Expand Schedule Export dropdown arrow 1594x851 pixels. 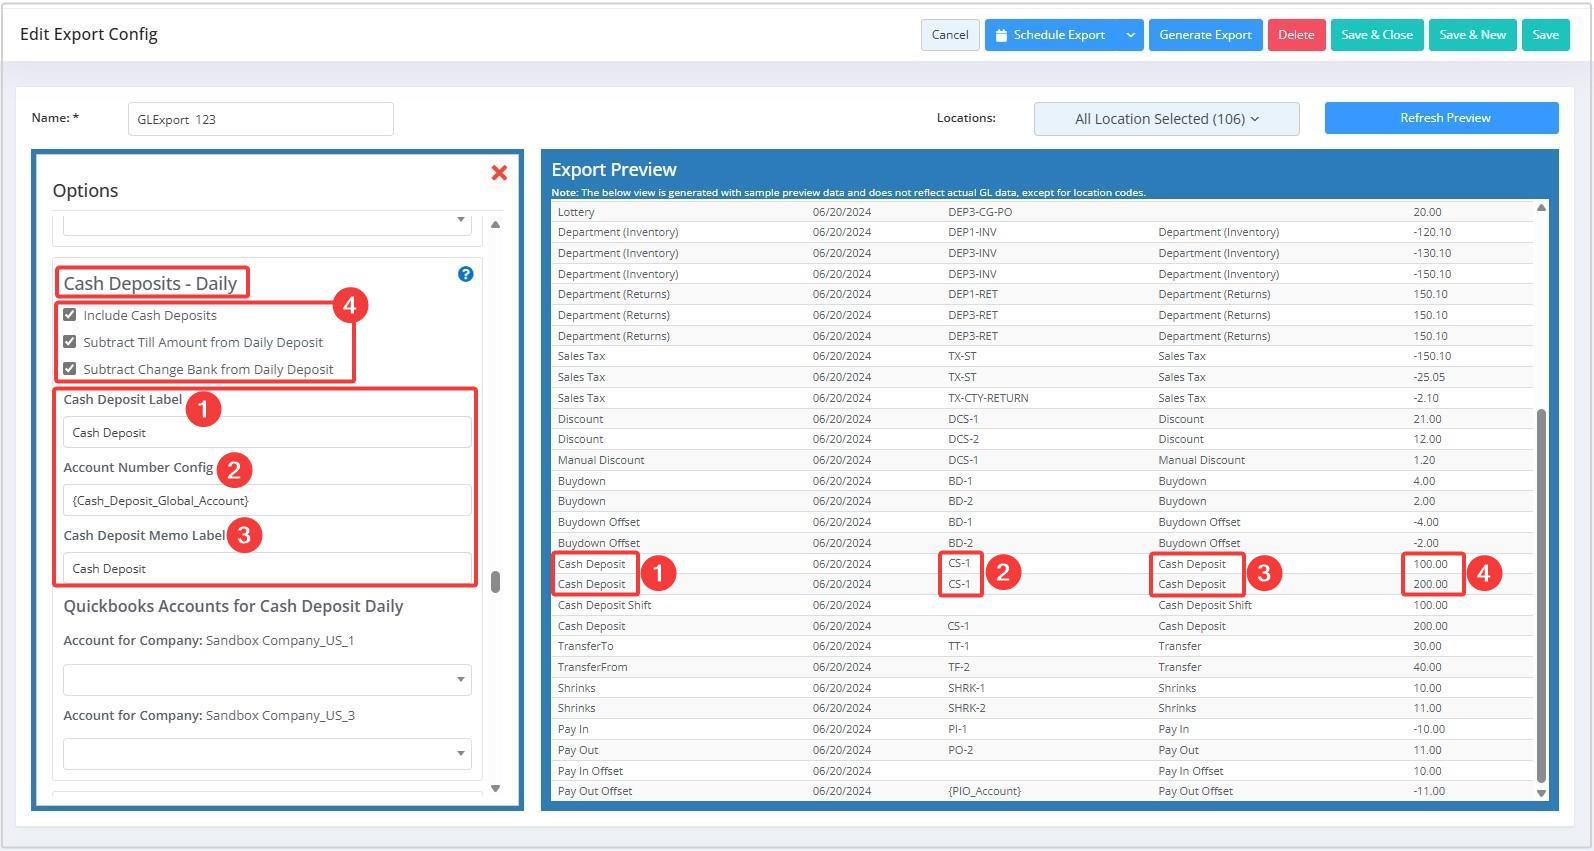(1130, 35)
